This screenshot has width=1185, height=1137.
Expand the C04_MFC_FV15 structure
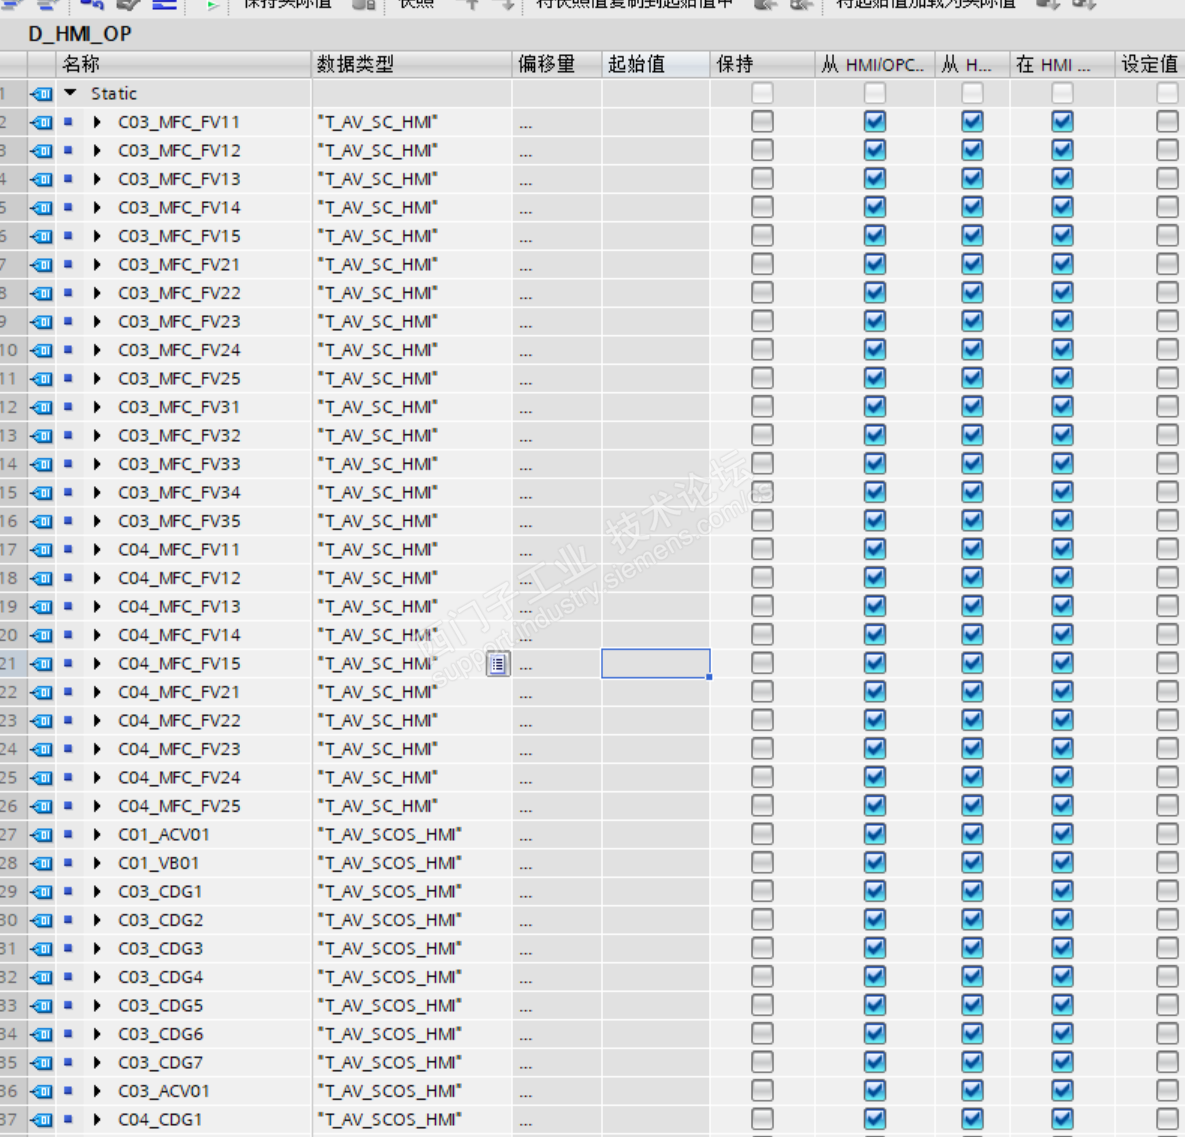point(97,664)
